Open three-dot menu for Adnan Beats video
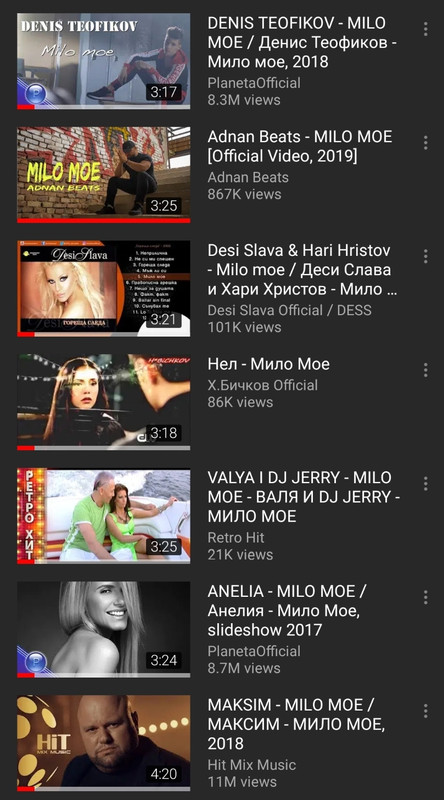444x800 pixels. coord(425,142)
